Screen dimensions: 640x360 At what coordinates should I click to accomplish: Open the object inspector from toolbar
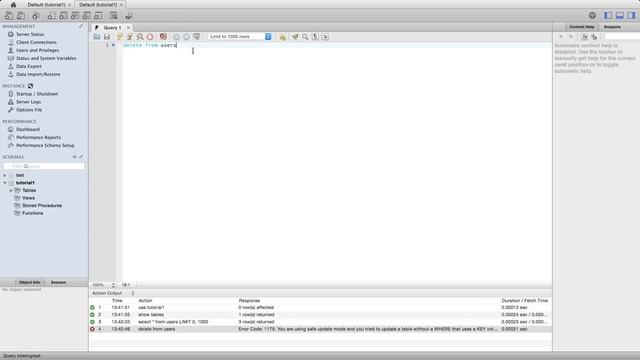[x=36, y=16]
